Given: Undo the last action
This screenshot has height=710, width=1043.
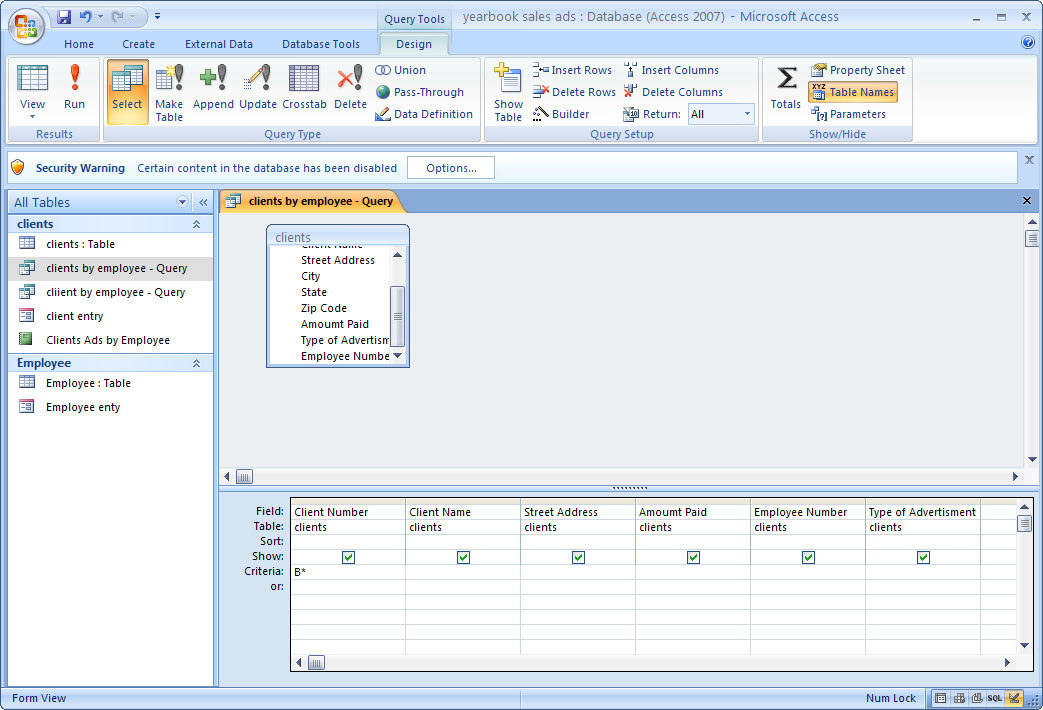Looking at the screenshot, I should [x=85, y=17].
